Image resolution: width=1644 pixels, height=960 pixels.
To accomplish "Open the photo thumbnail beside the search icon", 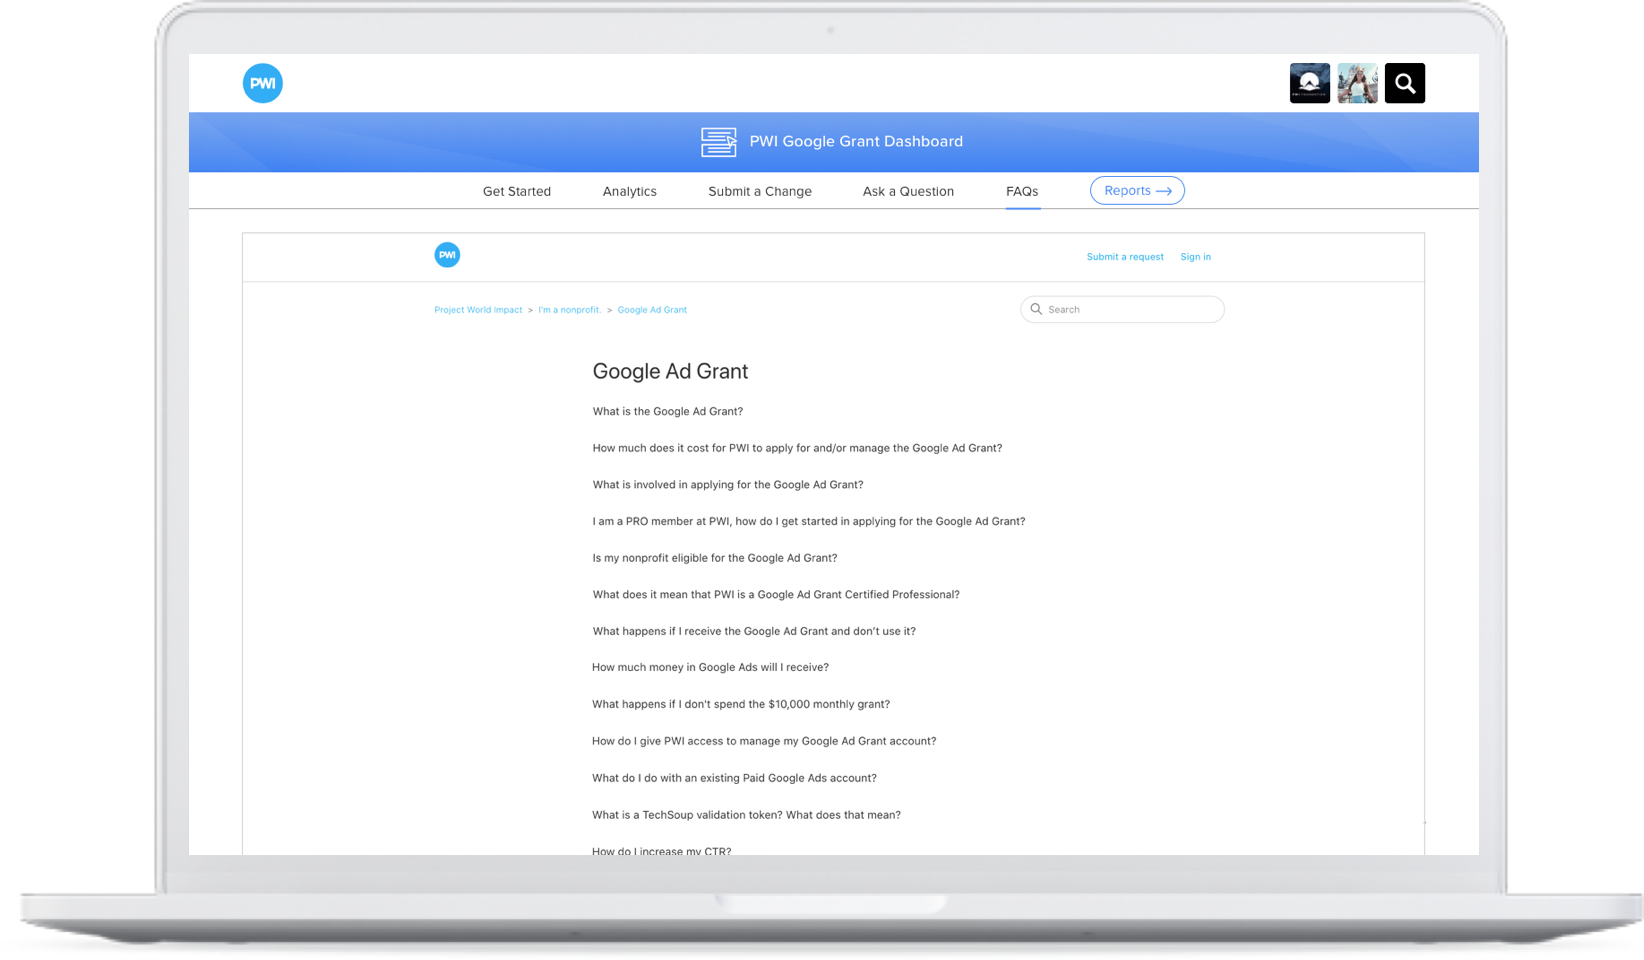I will pos(1357,83).
